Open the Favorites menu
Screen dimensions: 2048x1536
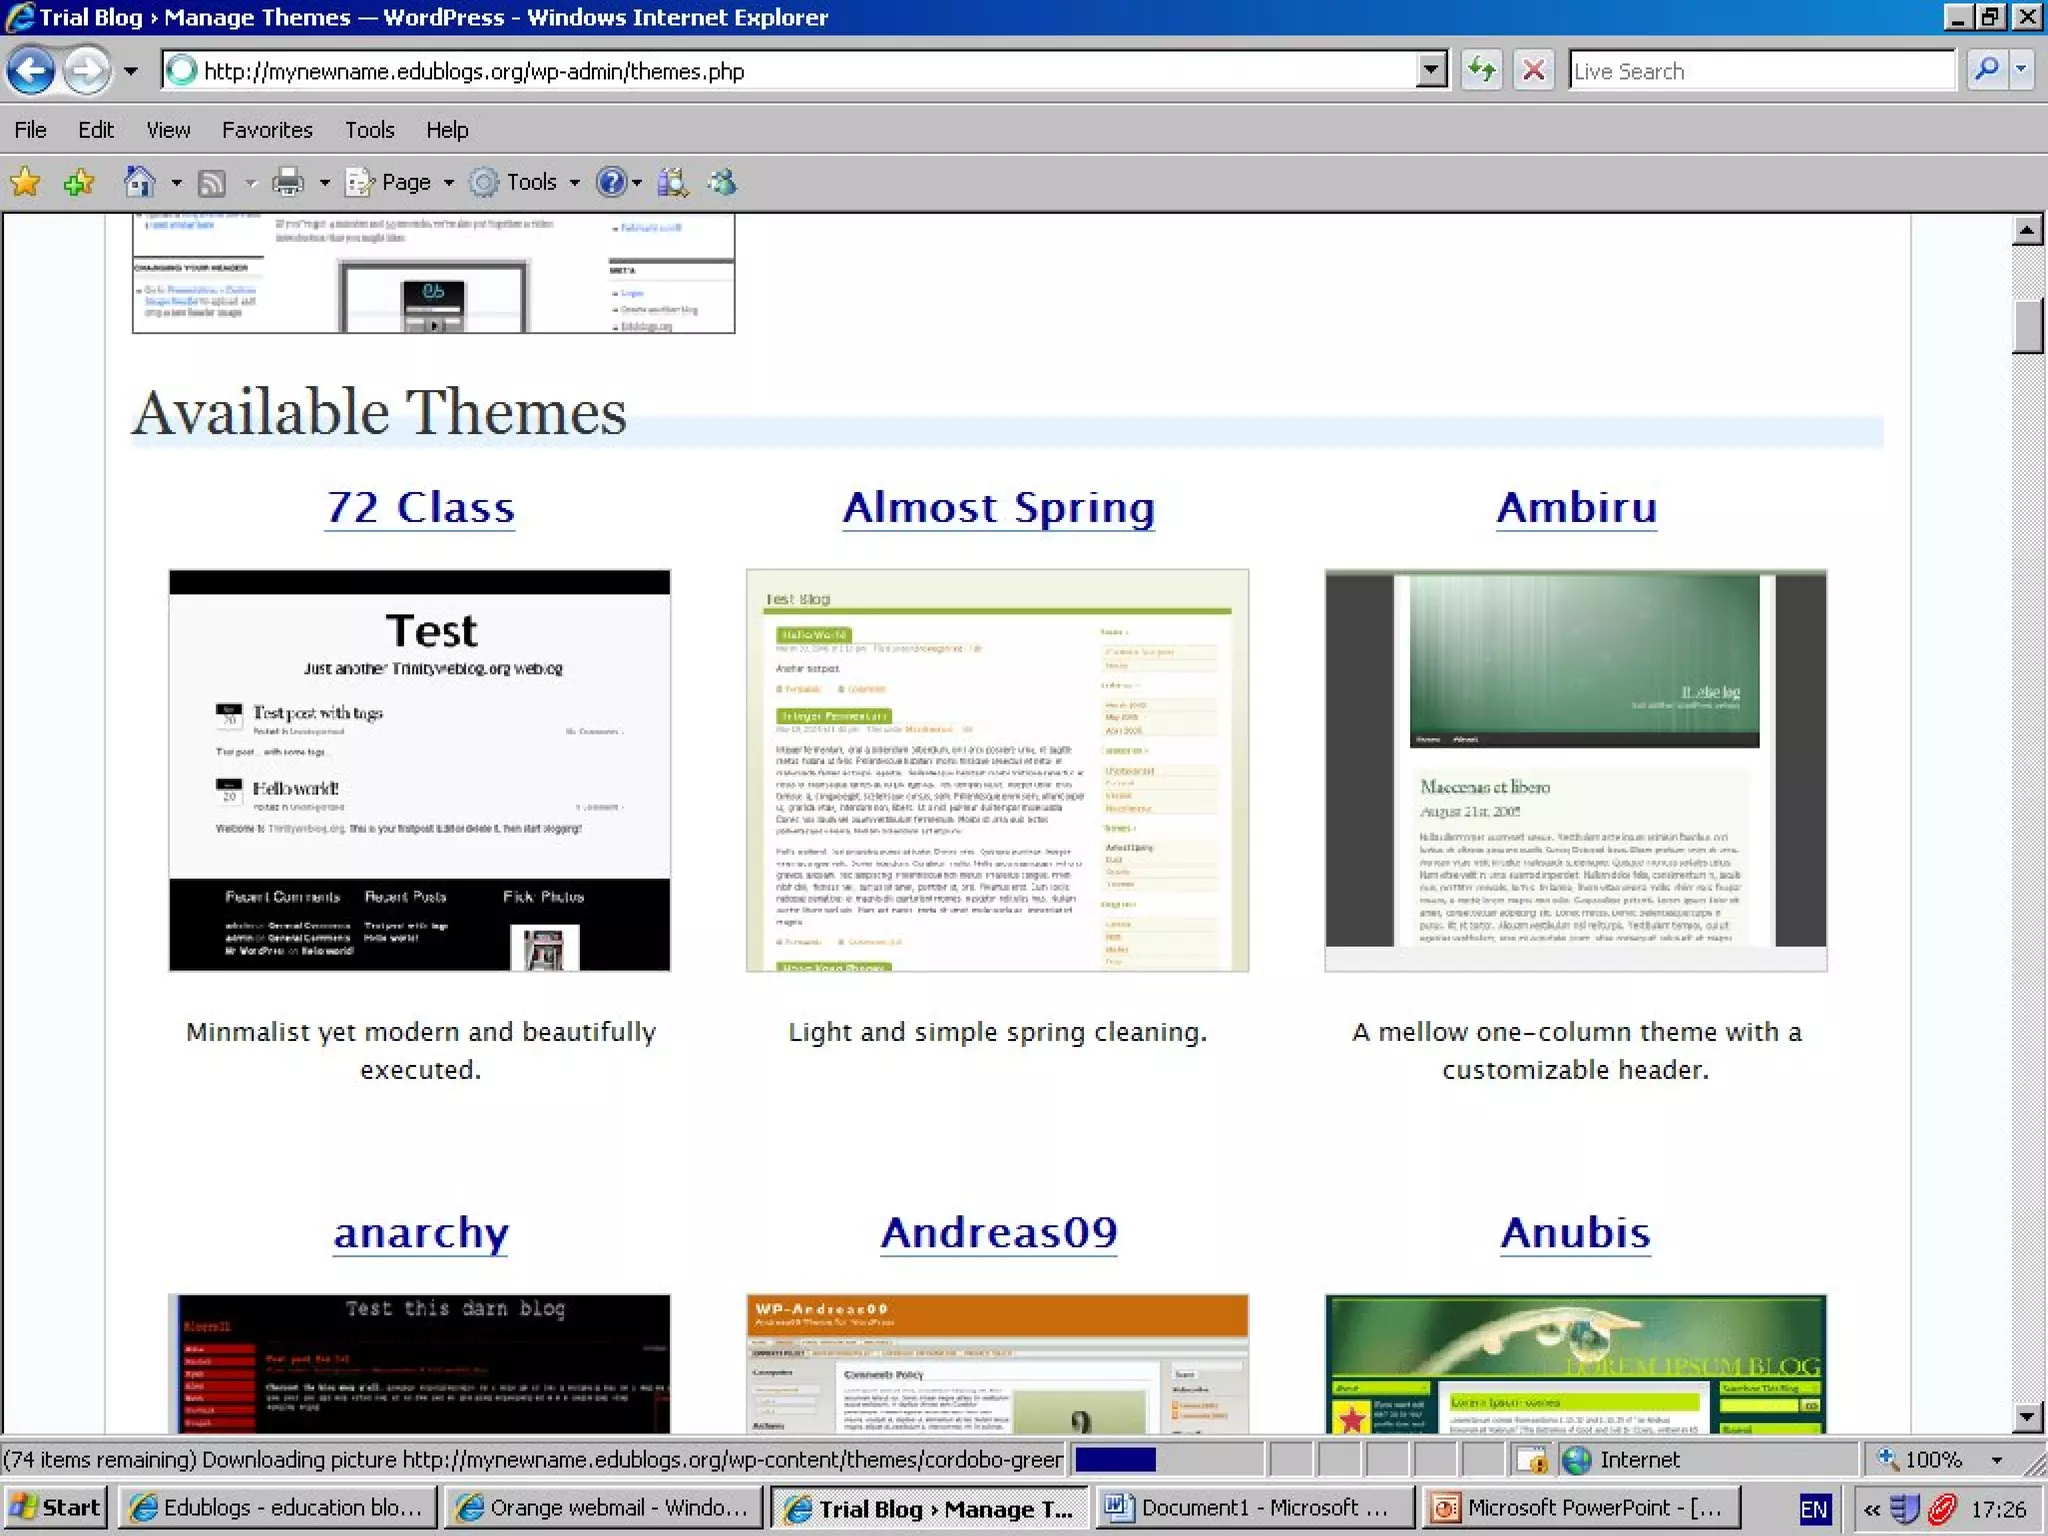[267, 130]
